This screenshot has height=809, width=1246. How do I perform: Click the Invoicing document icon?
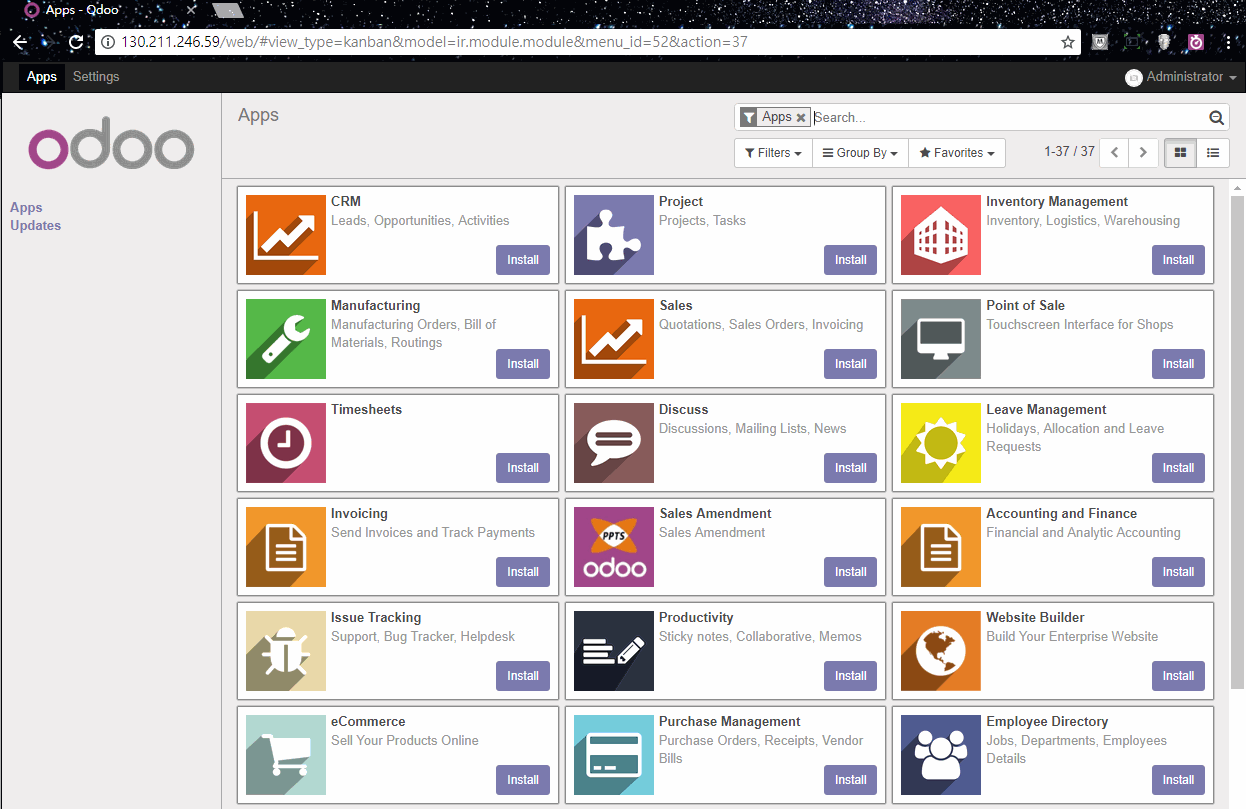point(286,547)
